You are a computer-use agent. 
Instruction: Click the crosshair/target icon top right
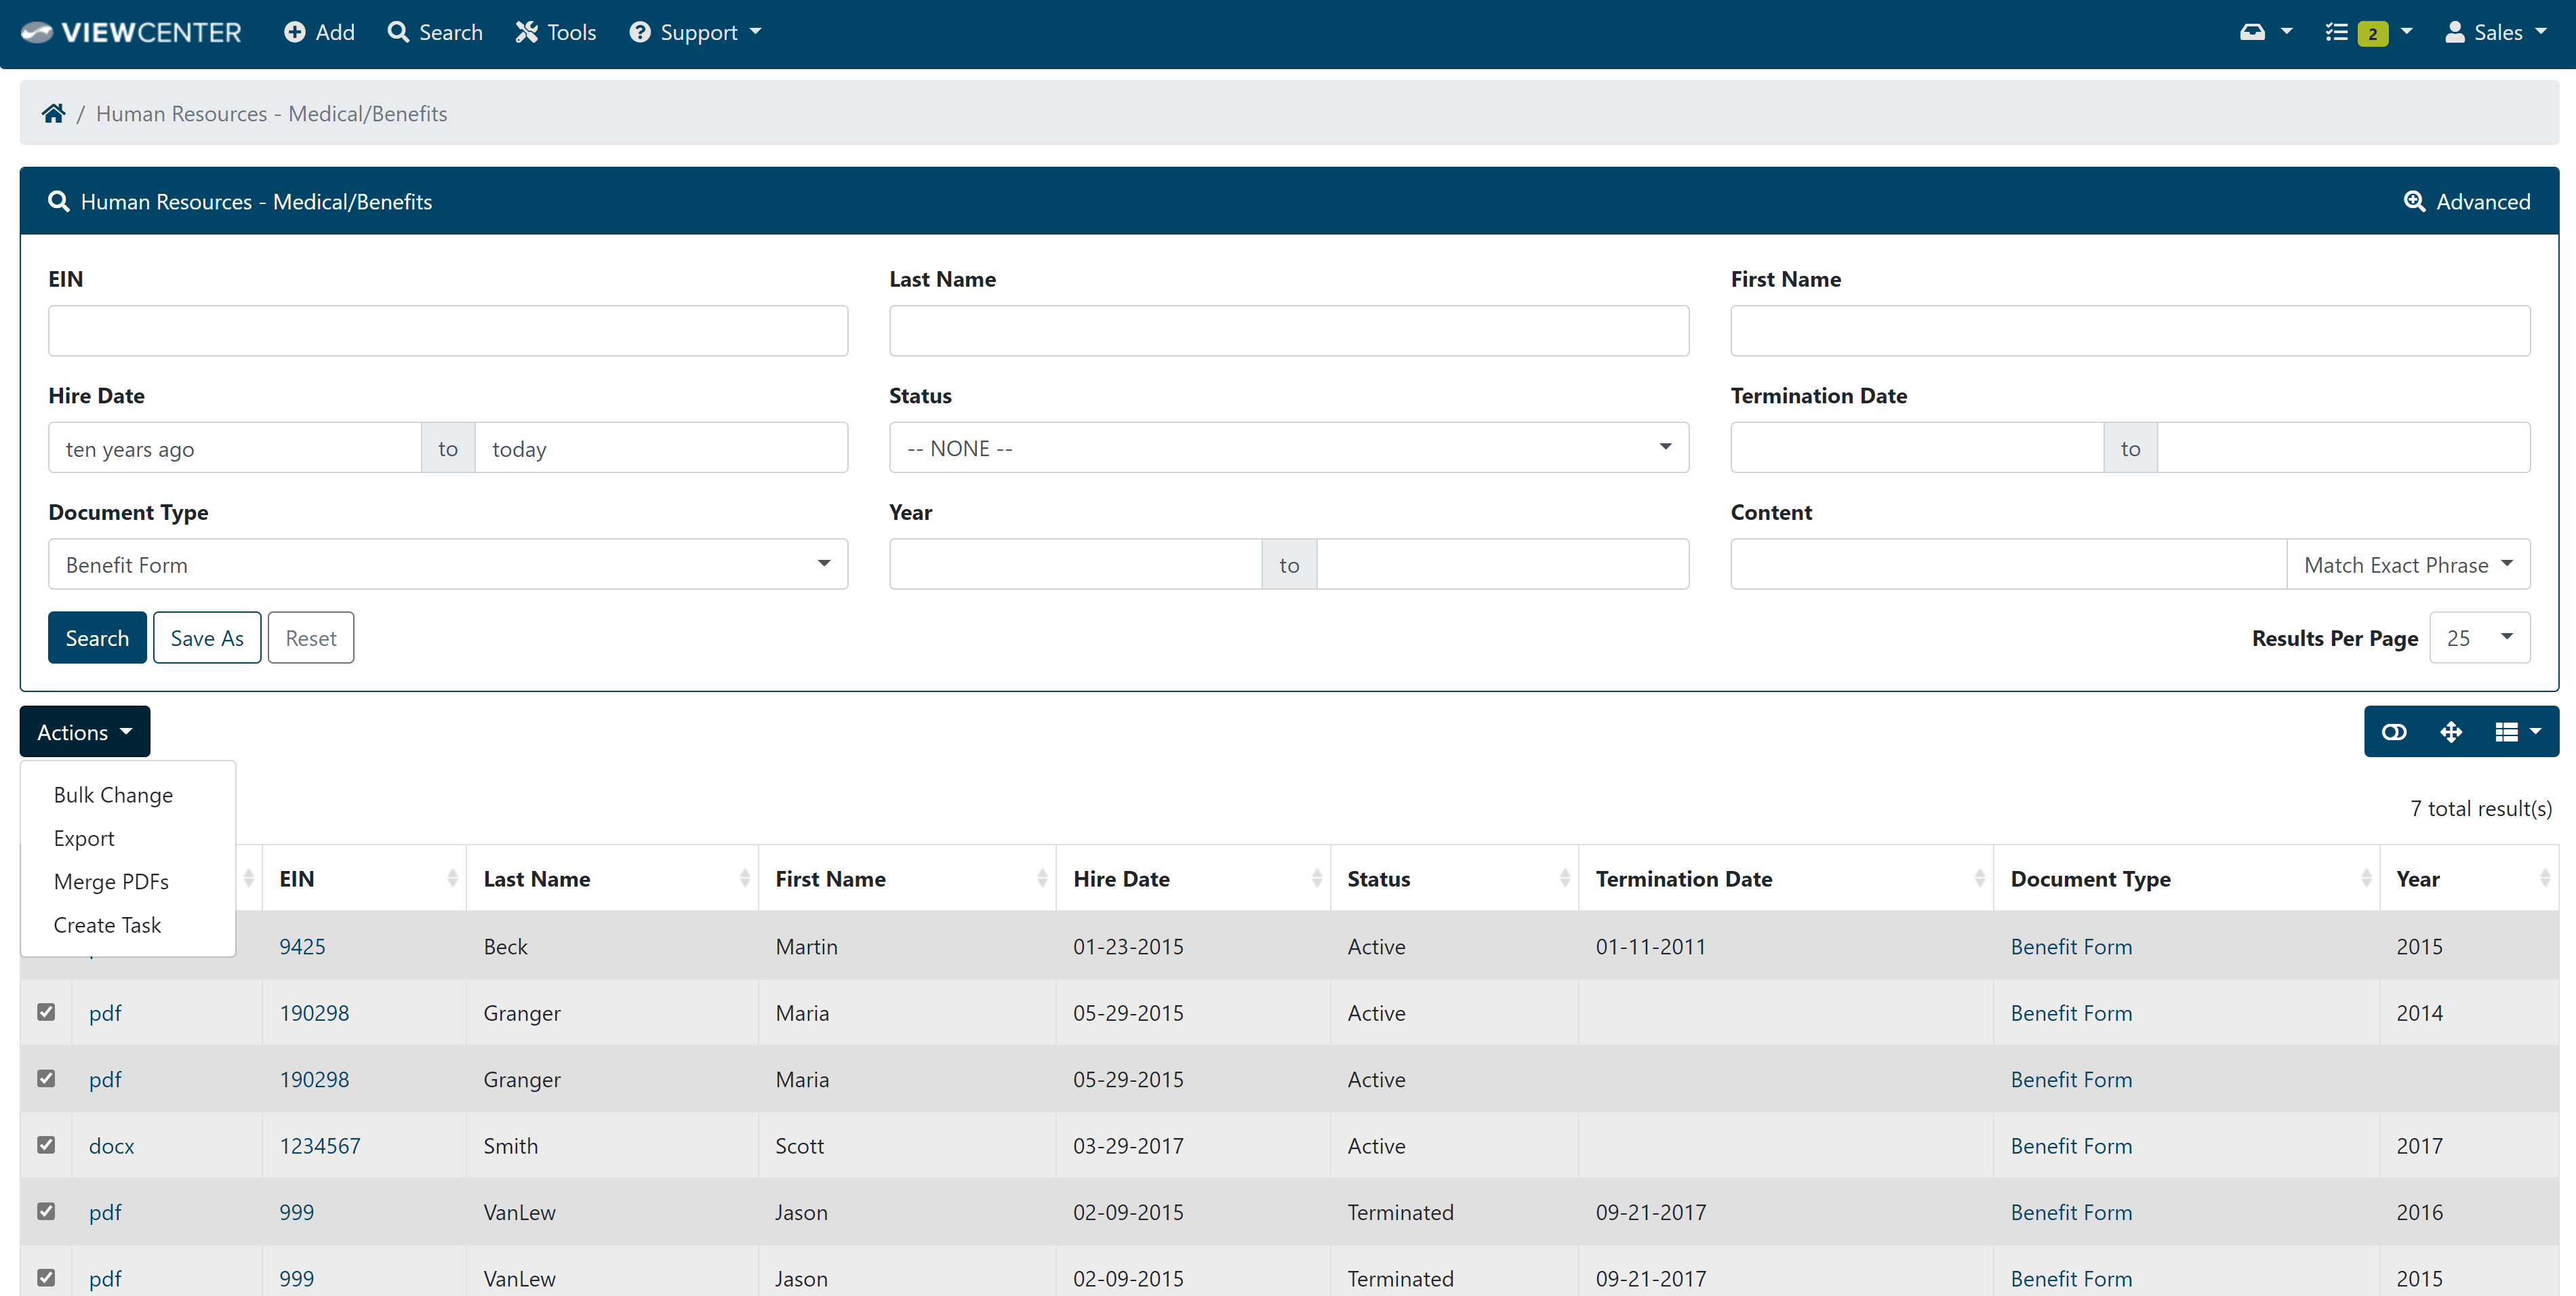pos(2452,731)
